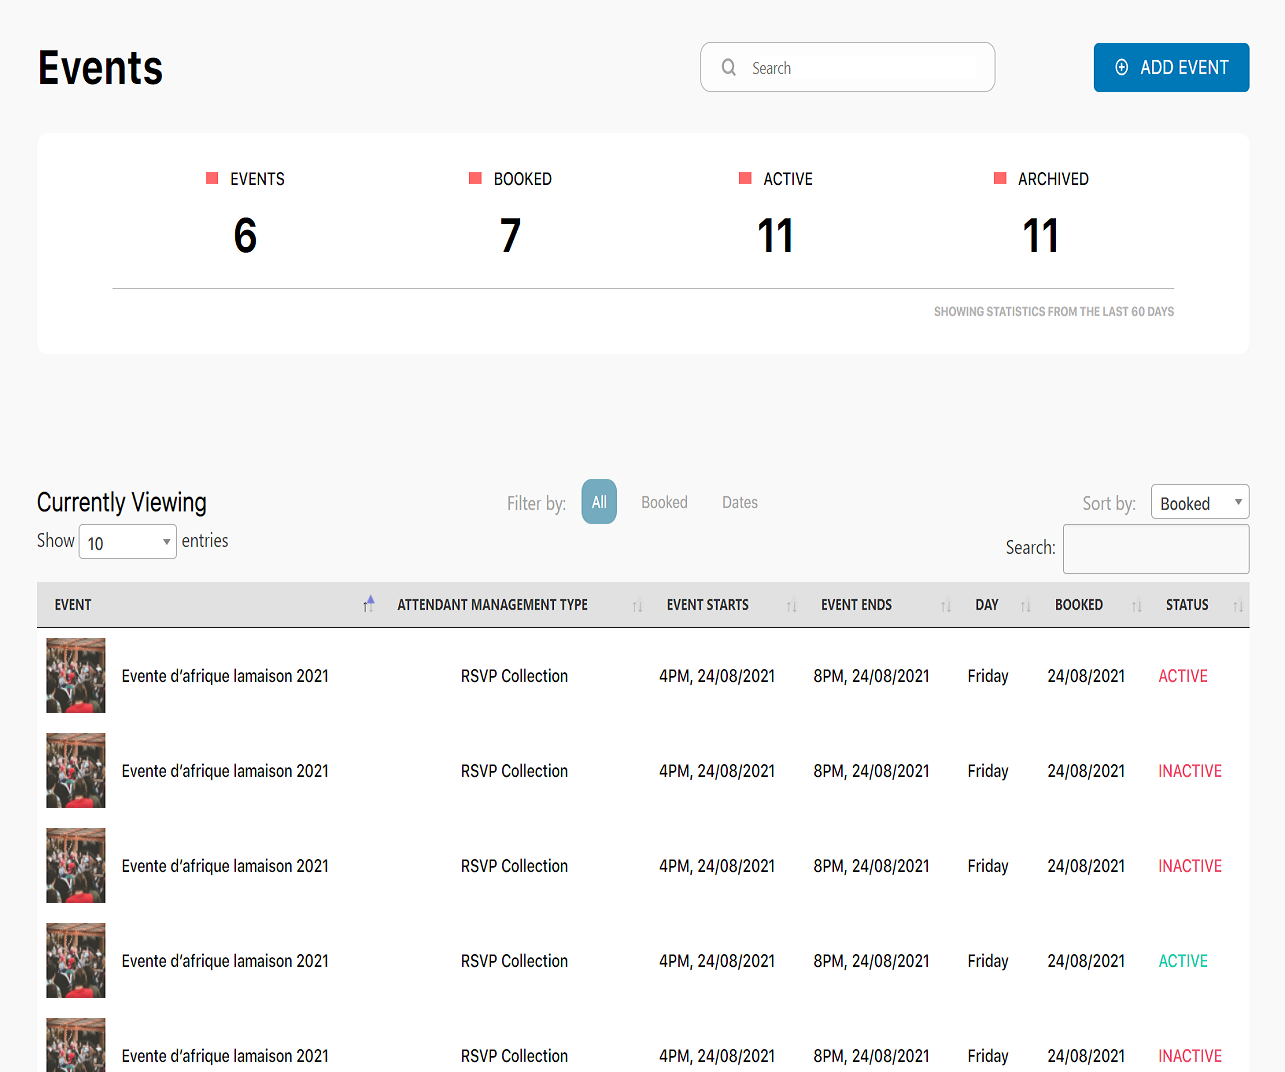Click the events count number 6
The width and height of the screenshot is (1285, 1072).
pos(245,236)
